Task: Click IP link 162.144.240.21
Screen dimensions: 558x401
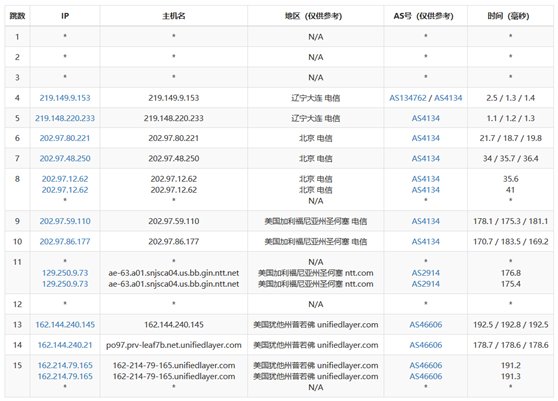Action: pos(65,345)
